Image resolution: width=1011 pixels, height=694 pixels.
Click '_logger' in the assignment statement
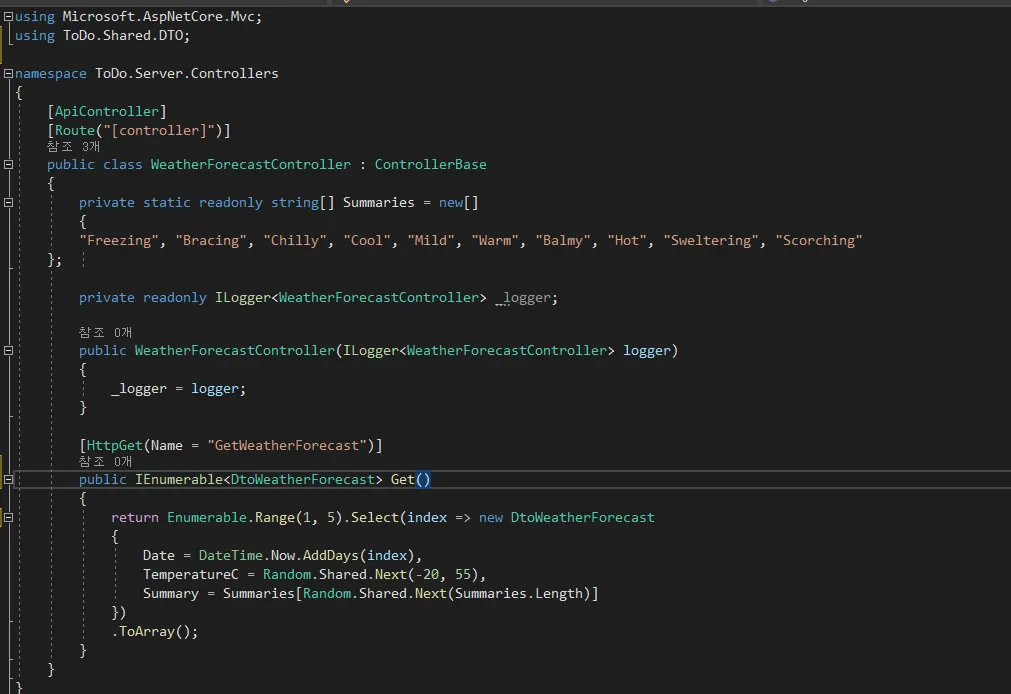click(139, 389)
